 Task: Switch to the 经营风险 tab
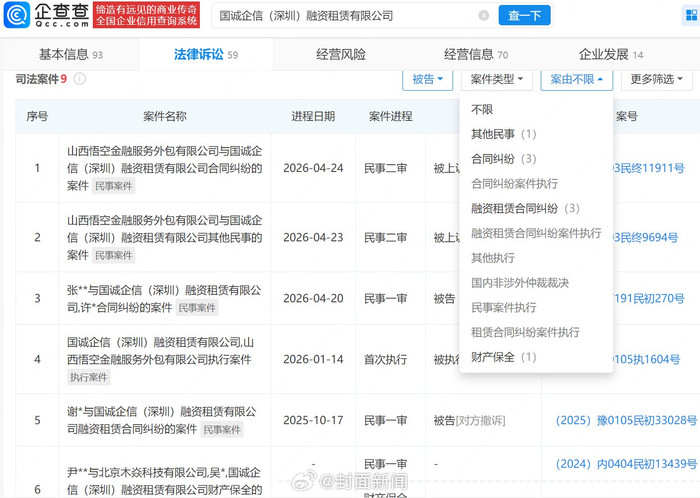[340, 55]
